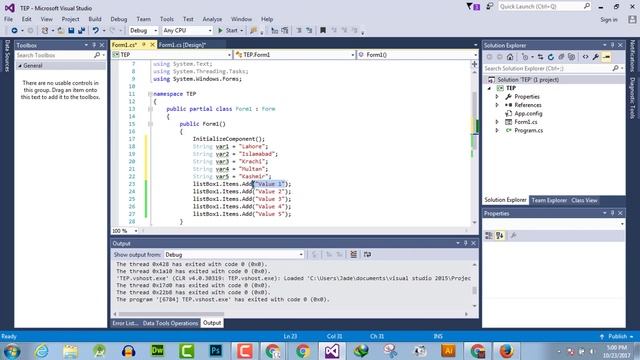640x360 pixels.
Task: Click the Output horizontal scrollbar thumb
Action: 171,314
